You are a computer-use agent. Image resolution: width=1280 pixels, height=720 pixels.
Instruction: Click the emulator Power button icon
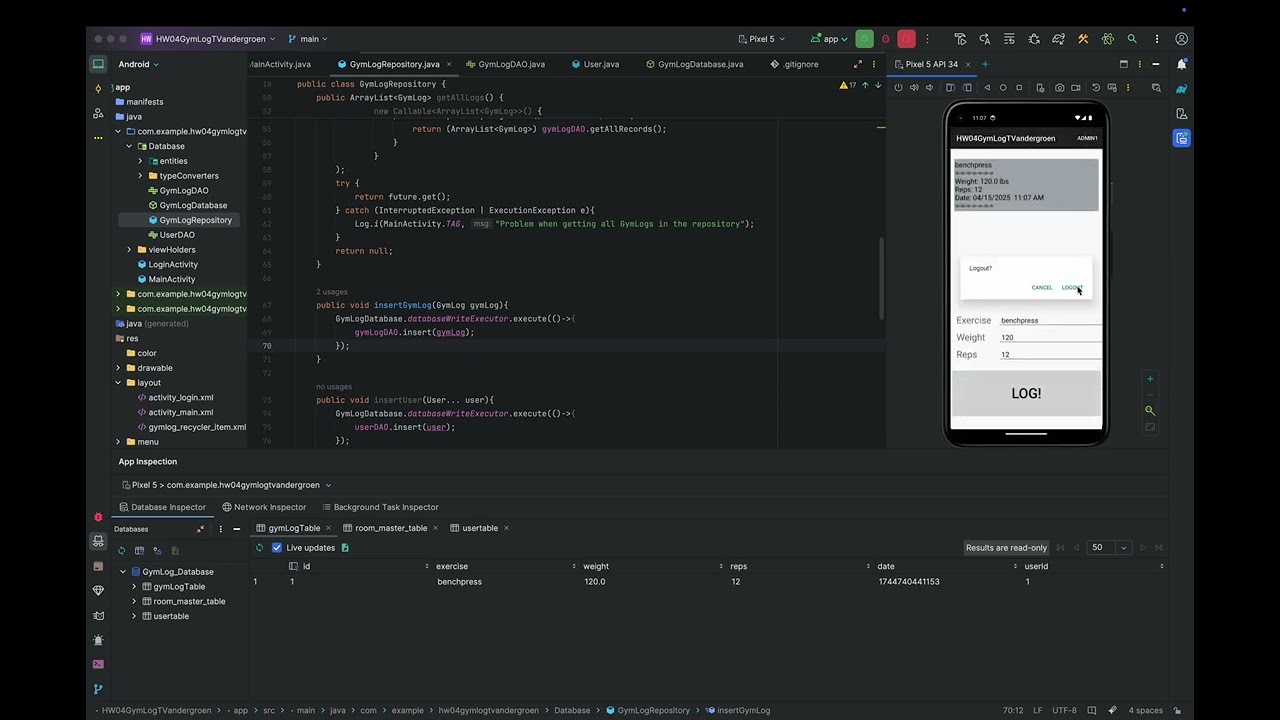pyautogui.click(x=898, y=88)
